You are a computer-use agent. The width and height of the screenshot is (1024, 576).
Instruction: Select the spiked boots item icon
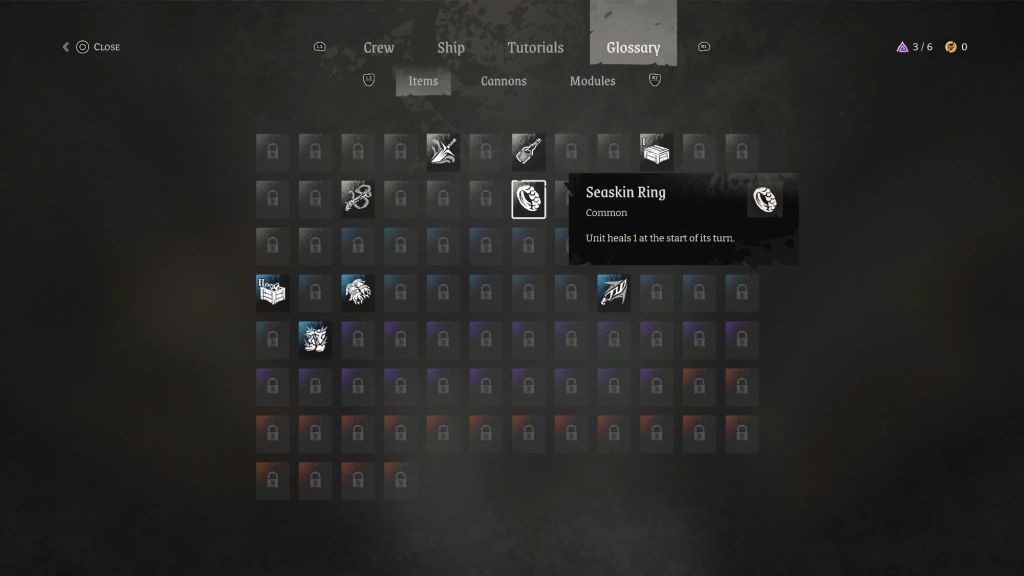coord(315,340)
